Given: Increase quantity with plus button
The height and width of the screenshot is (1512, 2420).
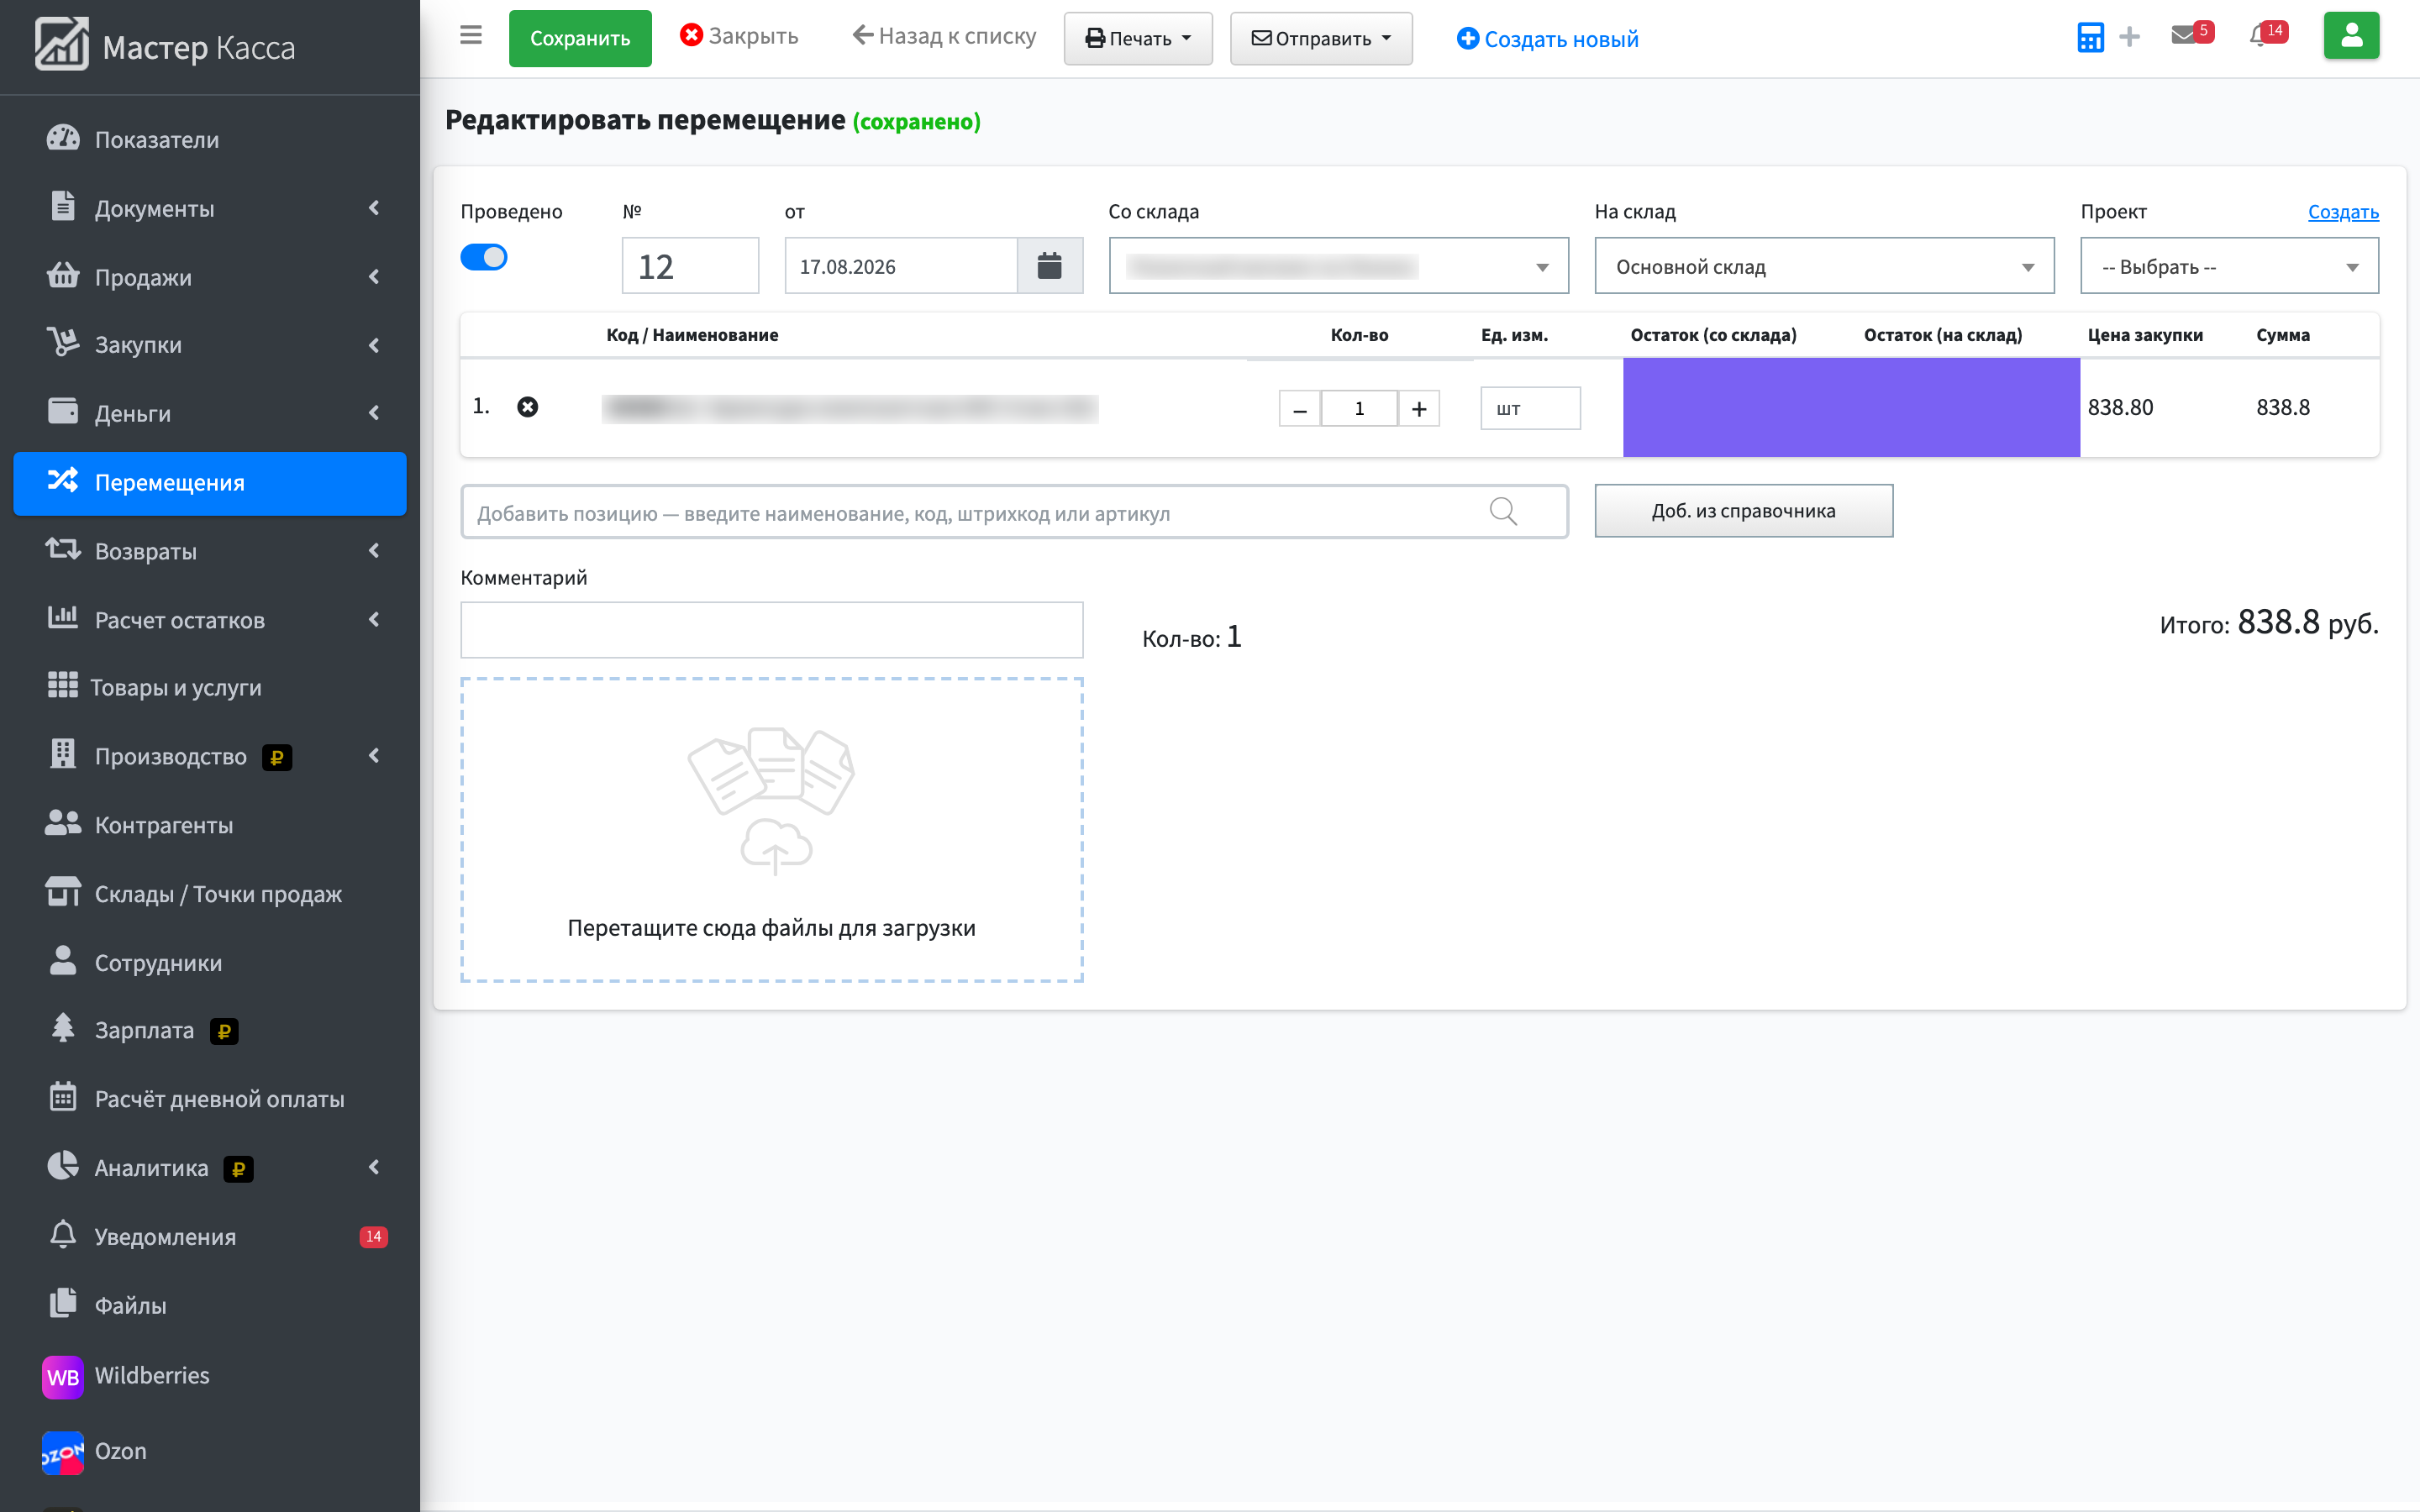Looking at the screenshot, I should click(x=1418, y=409).
